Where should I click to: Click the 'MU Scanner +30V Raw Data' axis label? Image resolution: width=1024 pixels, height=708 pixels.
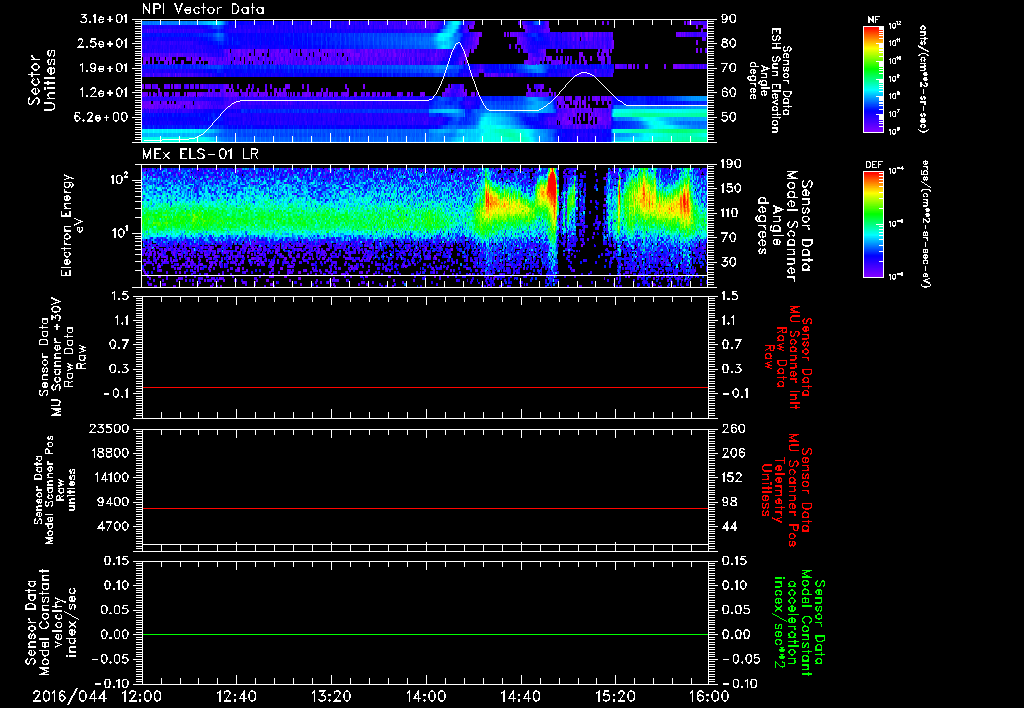click(x=63, y=357)
